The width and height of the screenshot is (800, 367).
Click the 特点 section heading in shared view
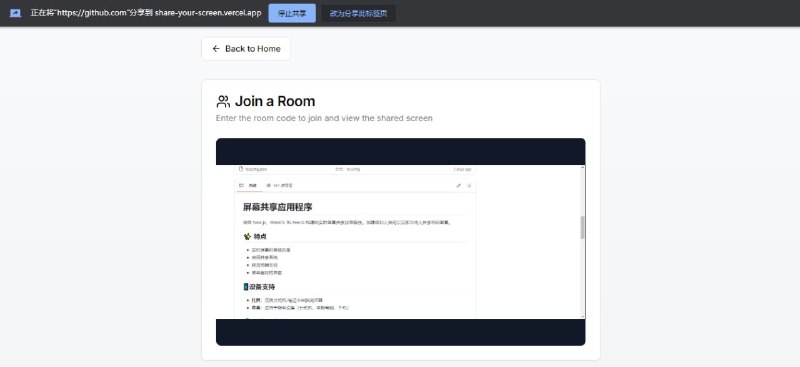[x=255, y=236]
